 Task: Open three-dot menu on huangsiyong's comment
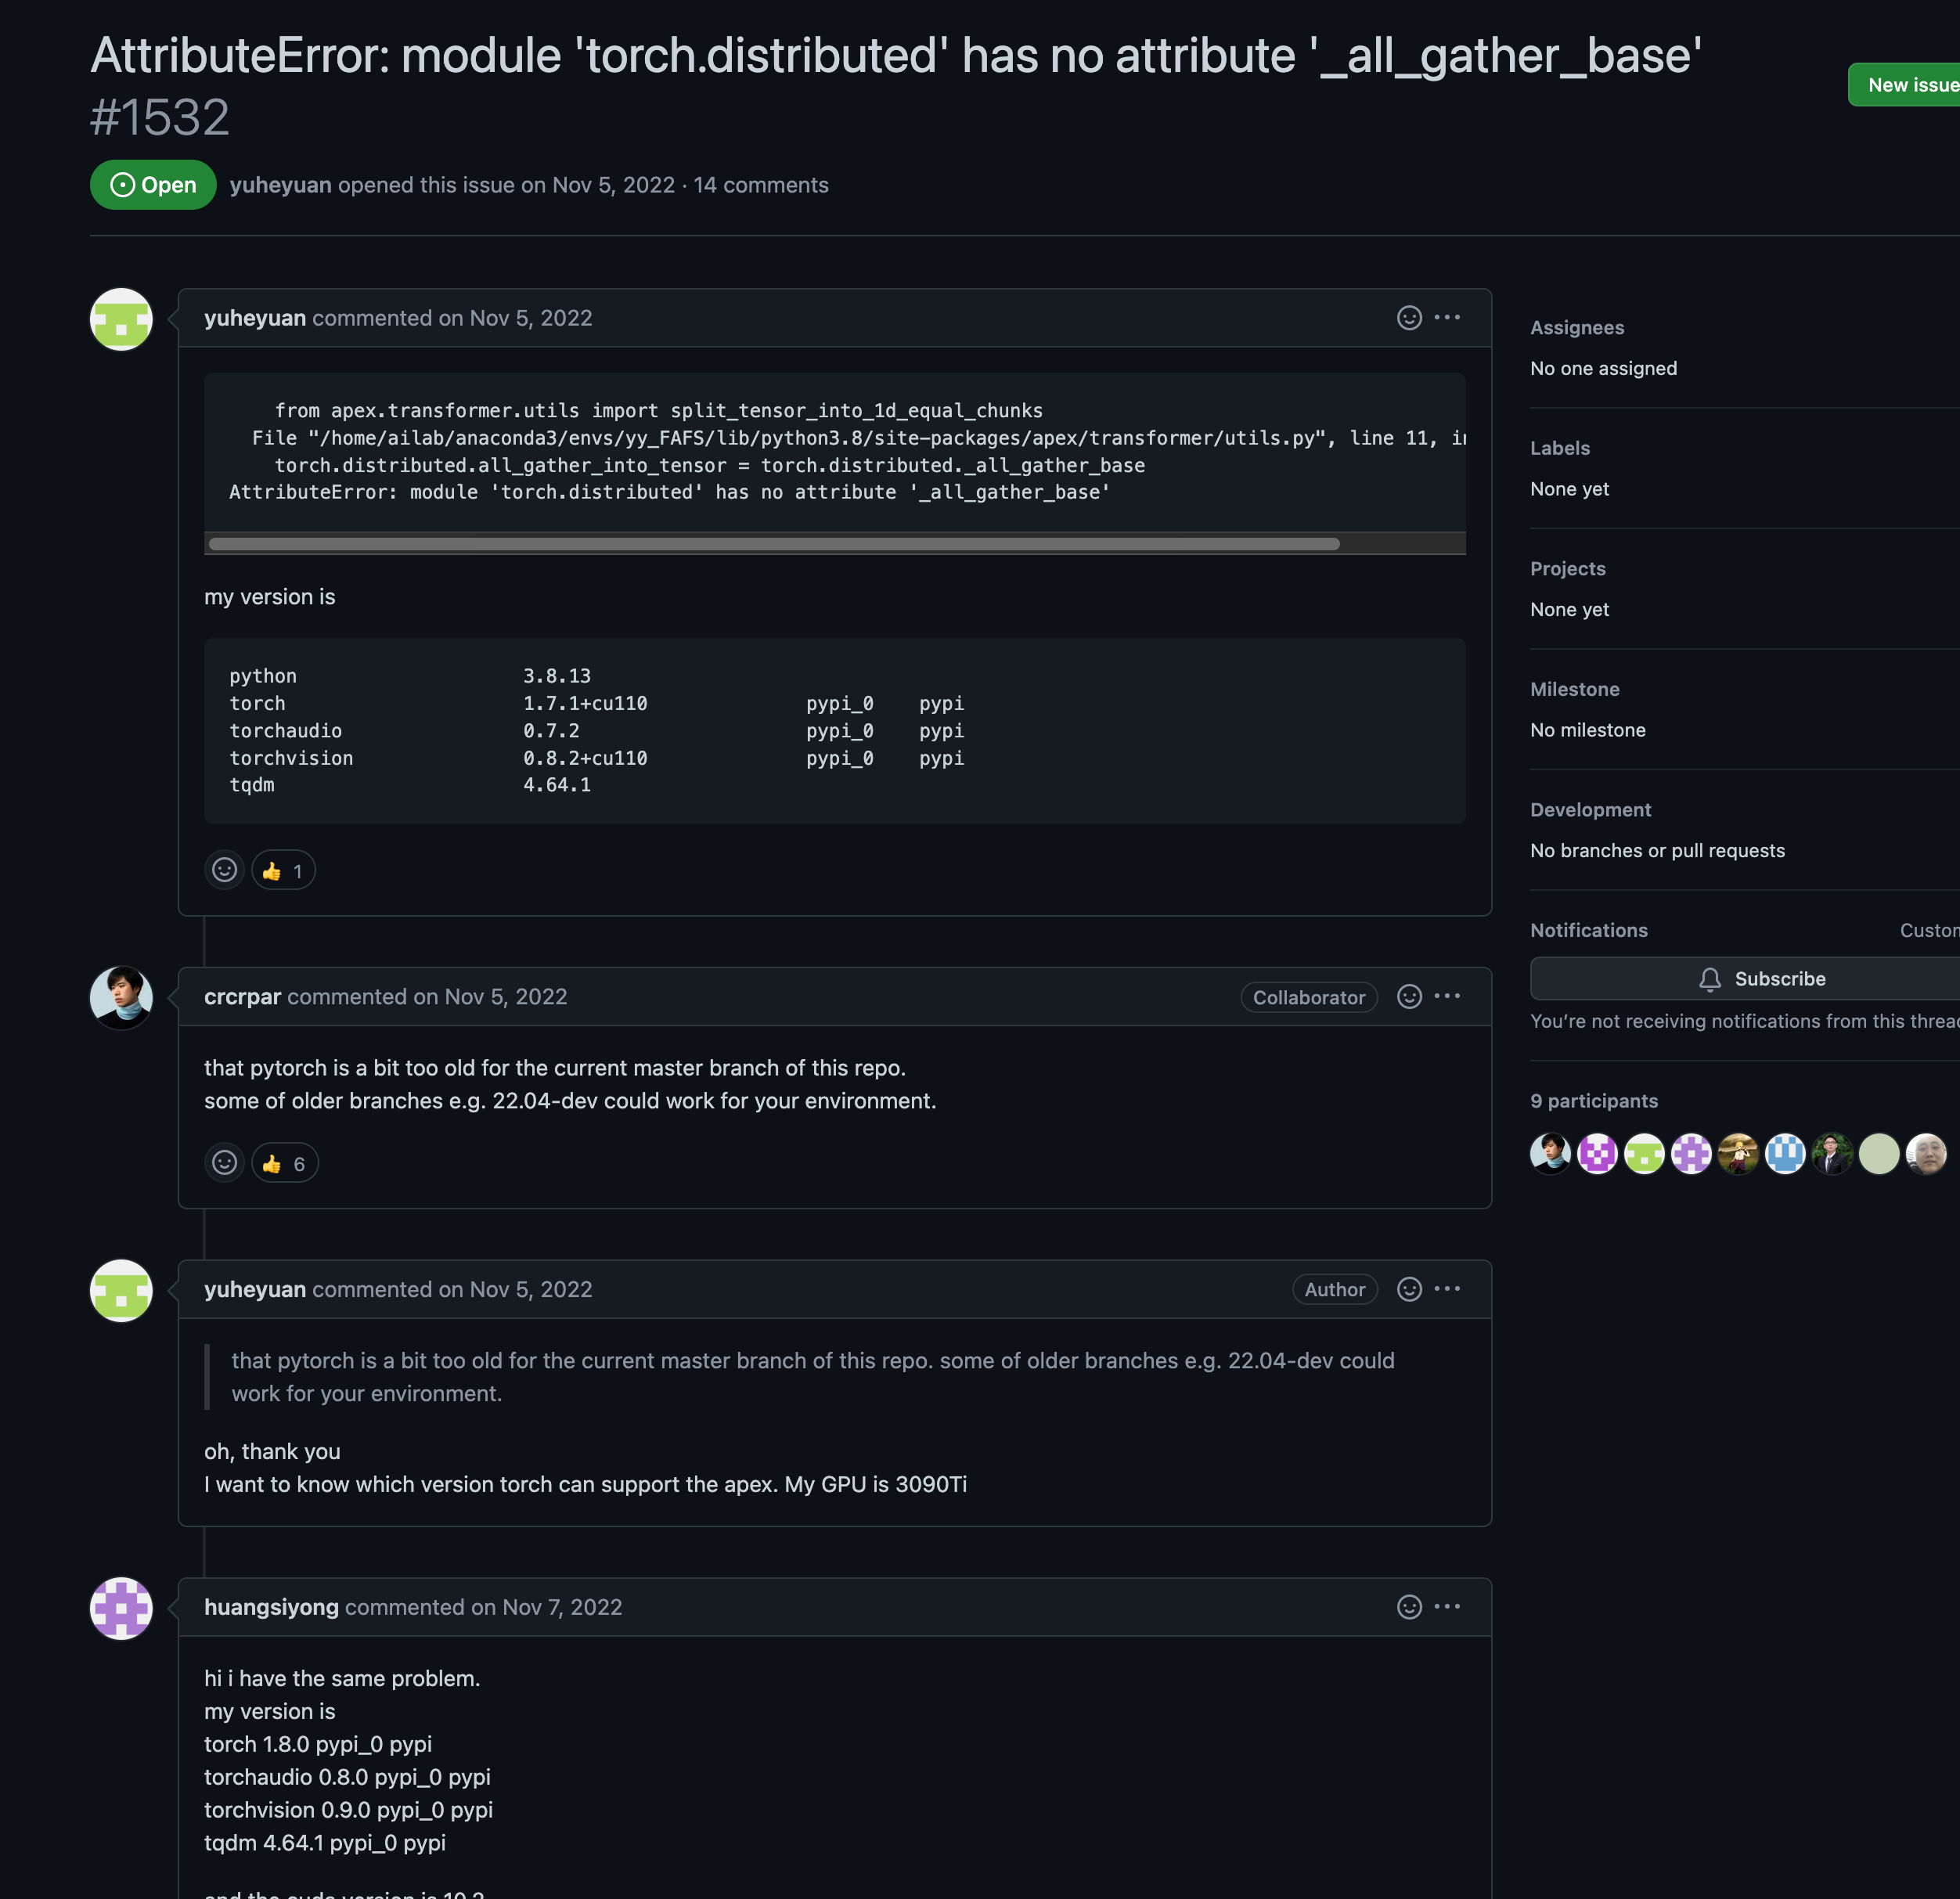[x=1447, y=1607]
